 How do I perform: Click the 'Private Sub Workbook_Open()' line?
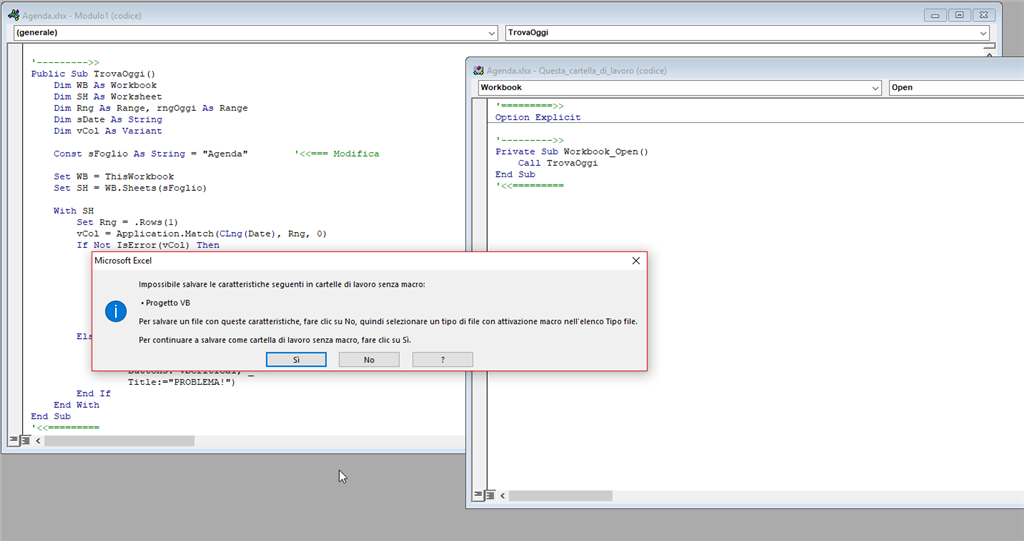coord(571,152)
